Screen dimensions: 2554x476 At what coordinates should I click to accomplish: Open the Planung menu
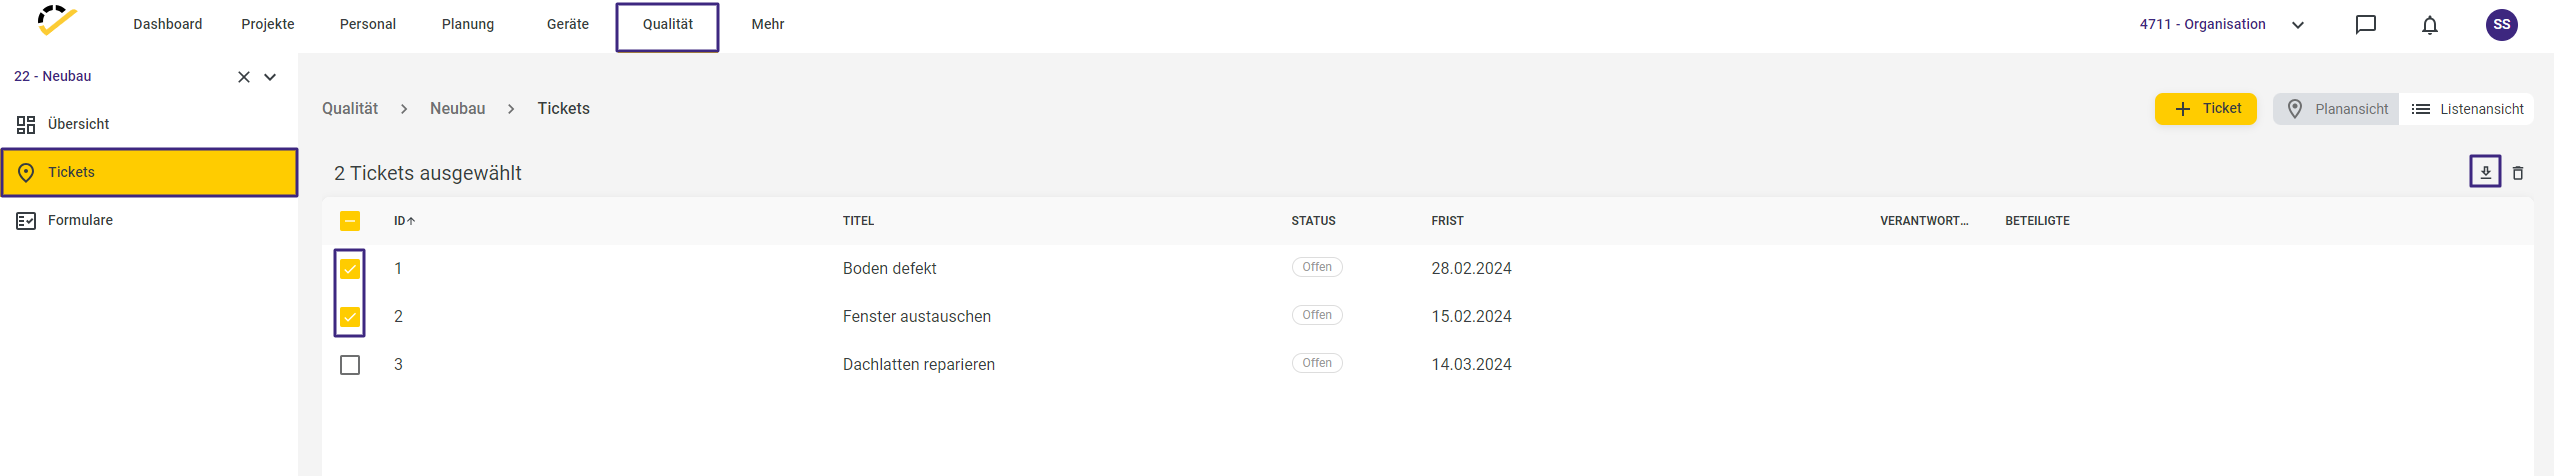coord(468,24)
